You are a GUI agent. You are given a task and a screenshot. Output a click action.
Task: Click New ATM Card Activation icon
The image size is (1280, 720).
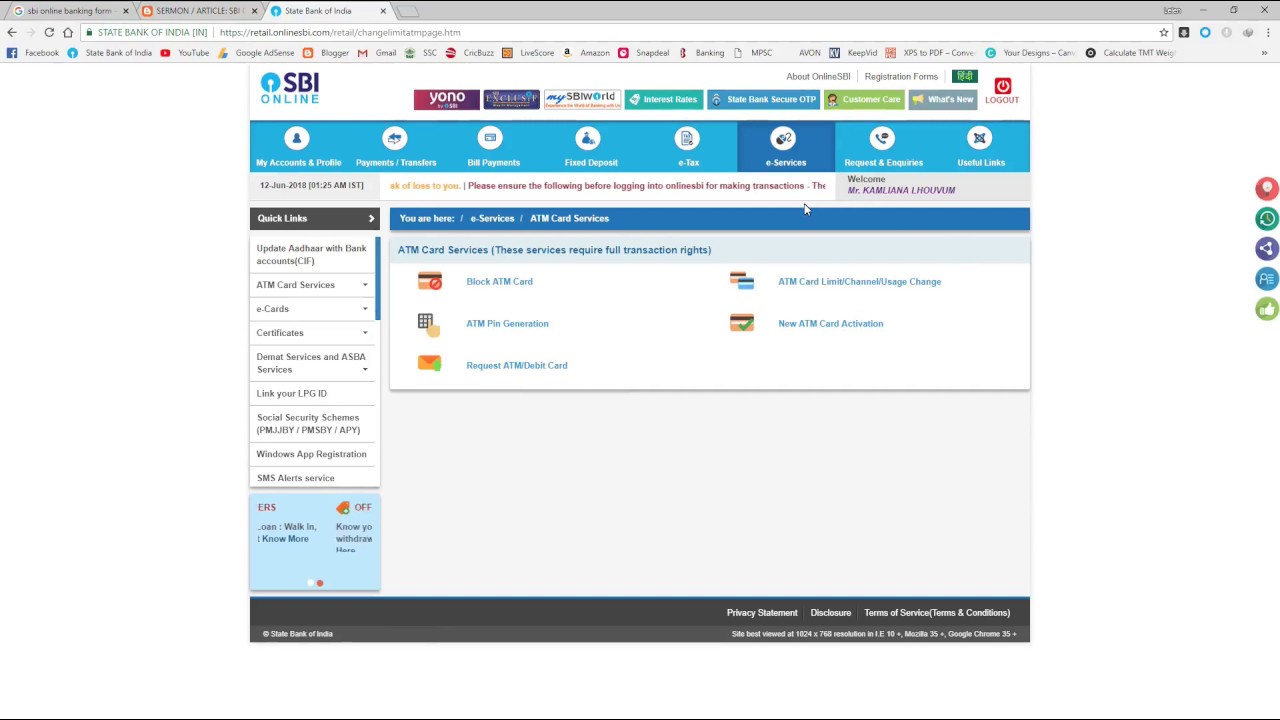click(742, 323)
